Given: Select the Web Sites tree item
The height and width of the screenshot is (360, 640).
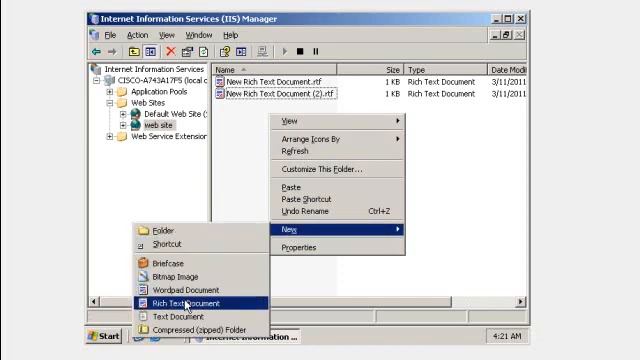Looking at the screenshot, I should (x=148, y=103).
